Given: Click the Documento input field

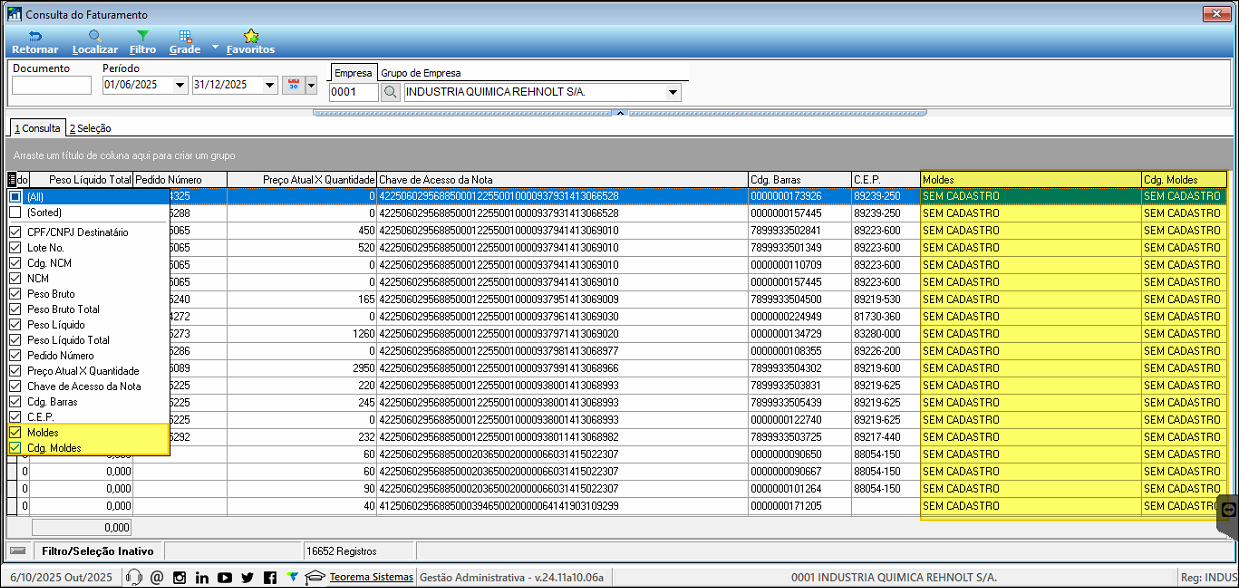Looking at the screenshot, I should tap(51, 85).
